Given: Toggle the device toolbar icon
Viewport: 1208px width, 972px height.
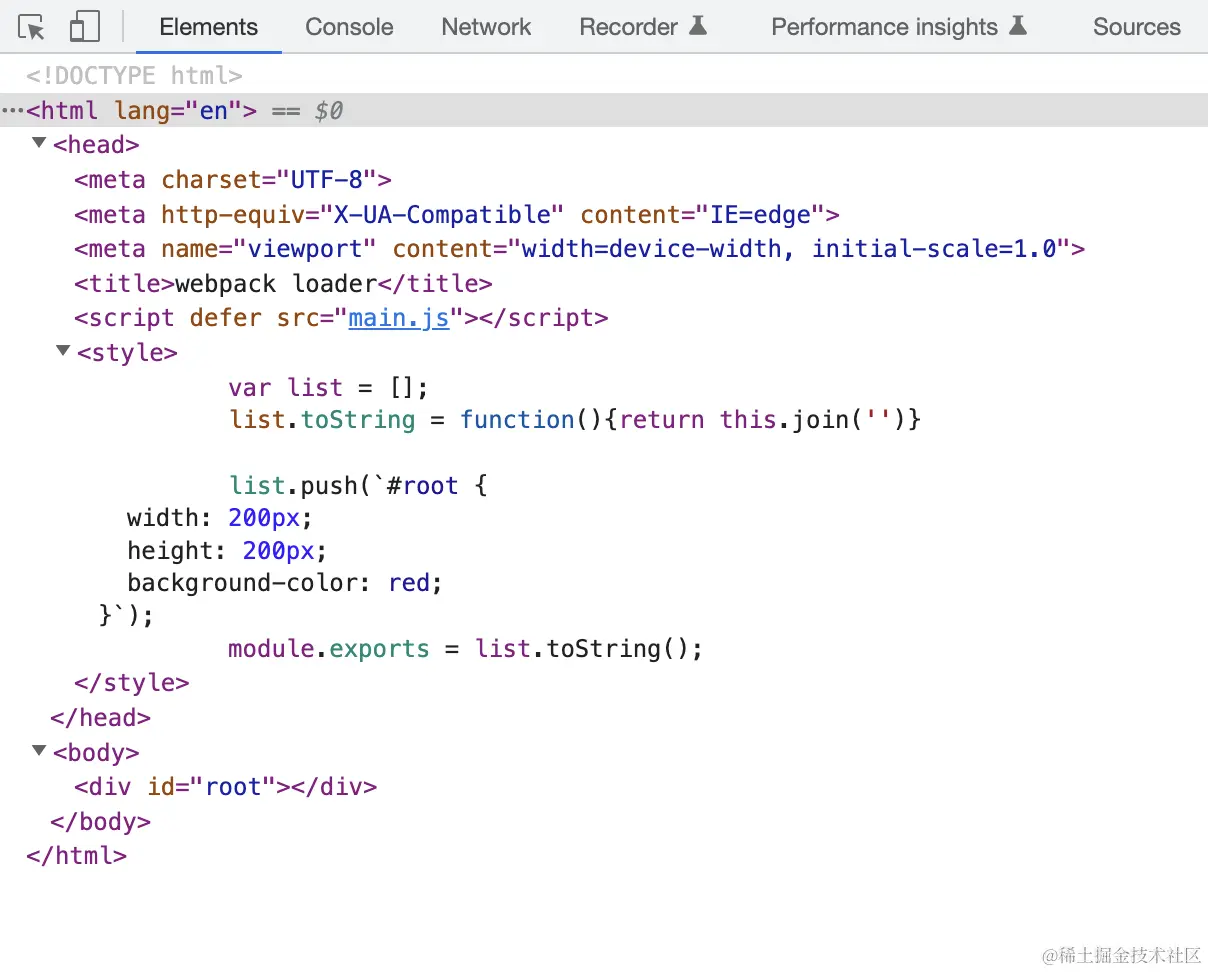Looking at the screenshot, I should point(85,27).
